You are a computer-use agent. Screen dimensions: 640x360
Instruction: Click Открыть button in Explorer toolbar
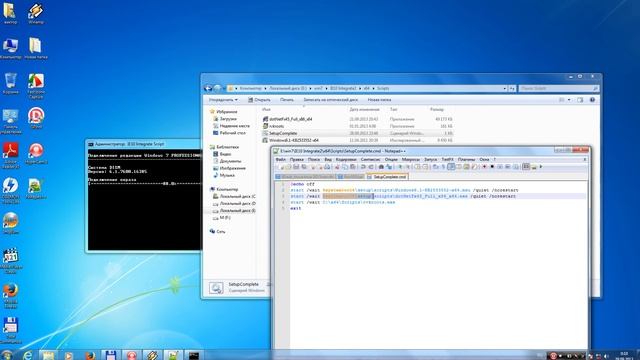pyautogui.click(x=259, y=100)
